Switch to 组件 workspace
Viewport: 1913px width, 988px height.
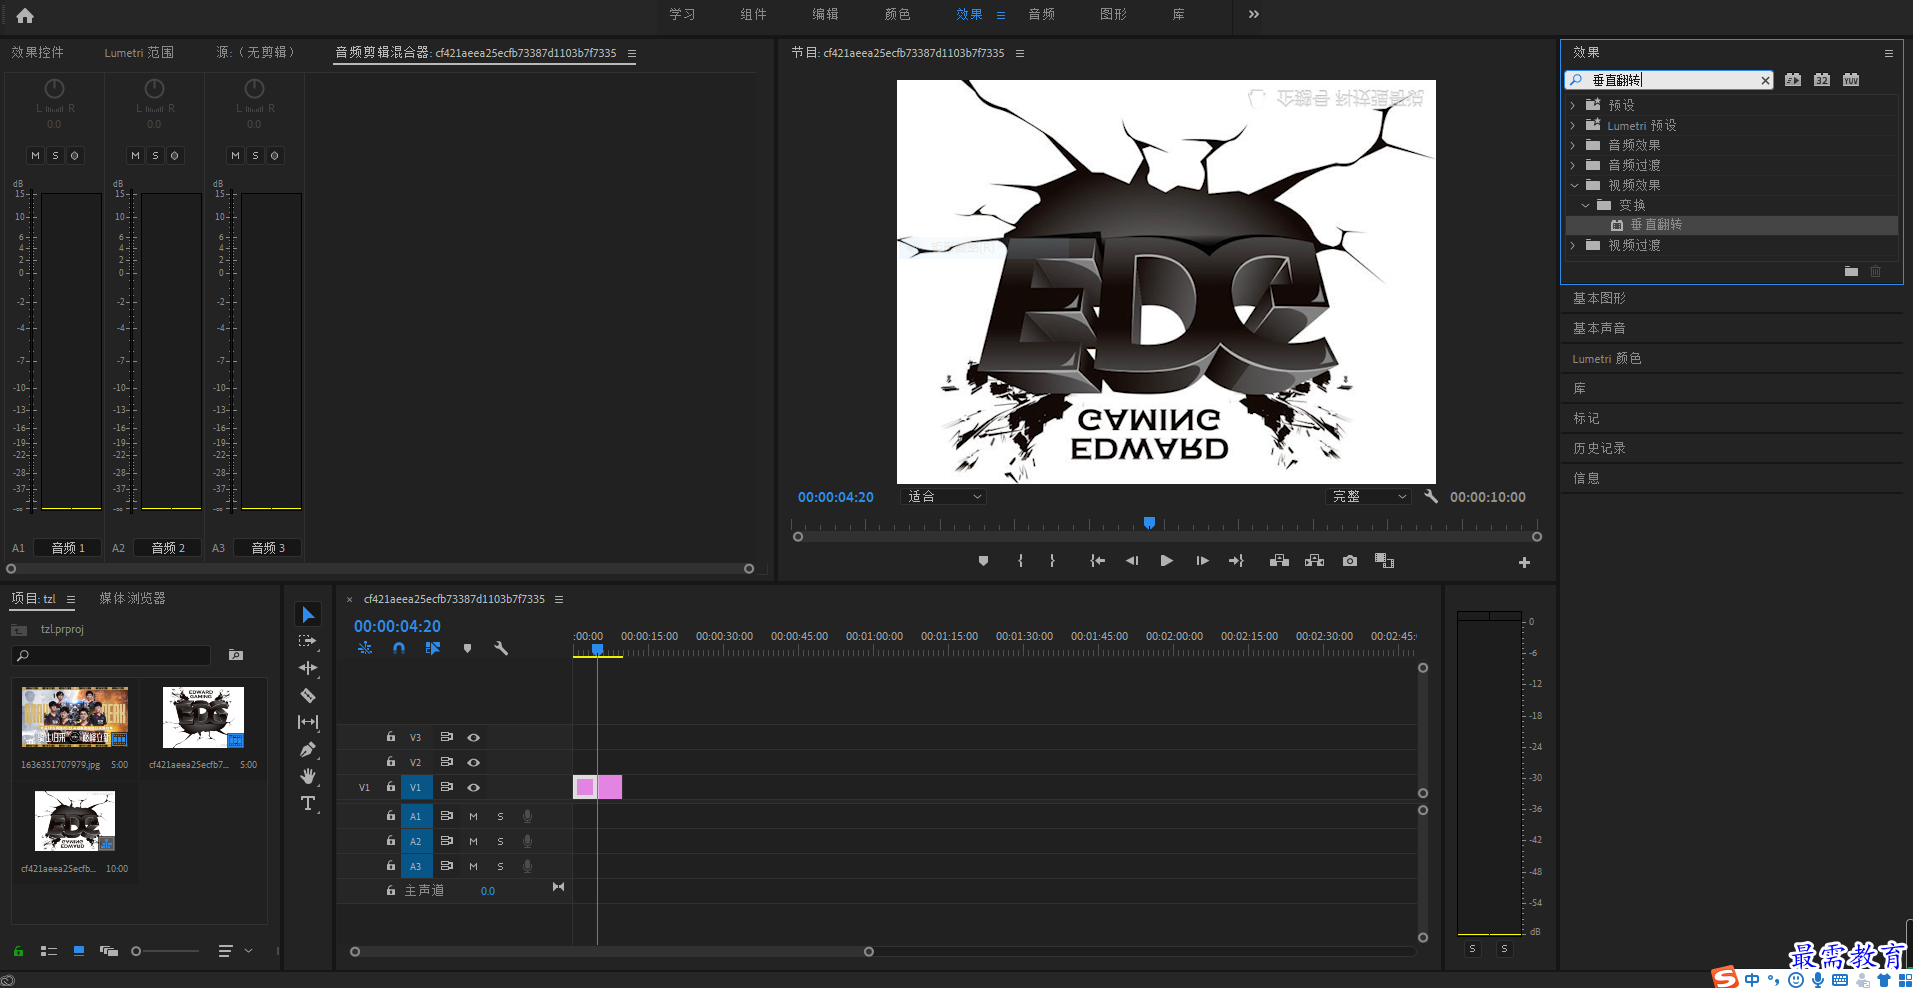[753, 14]
